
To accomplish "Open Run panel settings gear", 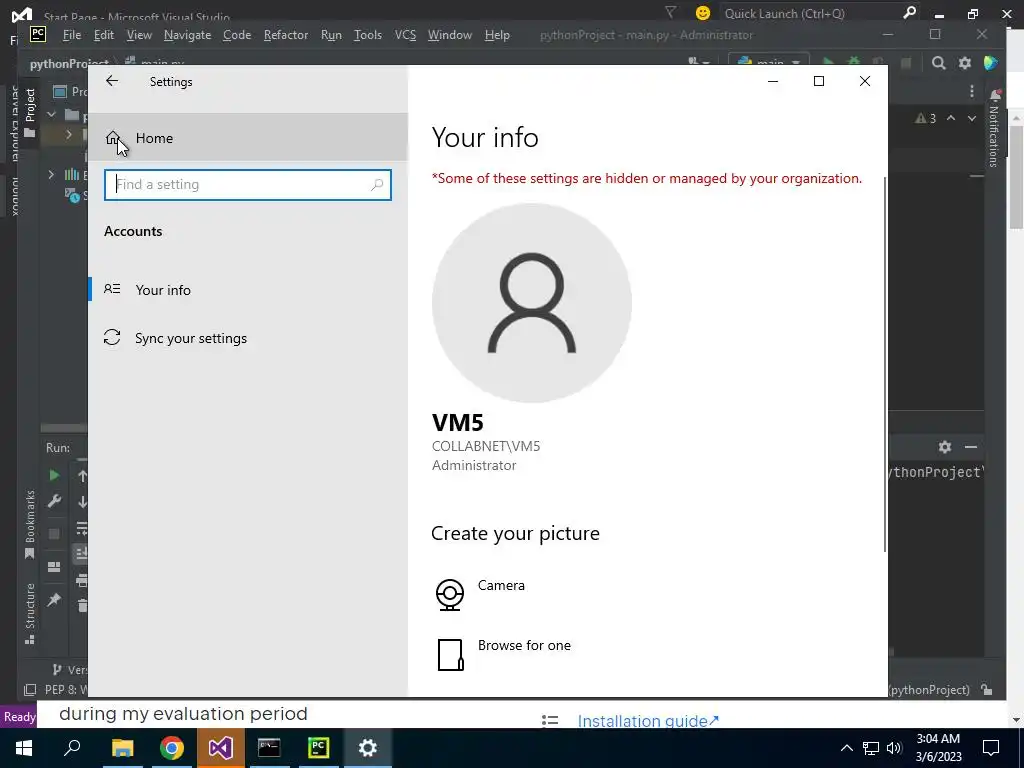I will pos(944,447).
